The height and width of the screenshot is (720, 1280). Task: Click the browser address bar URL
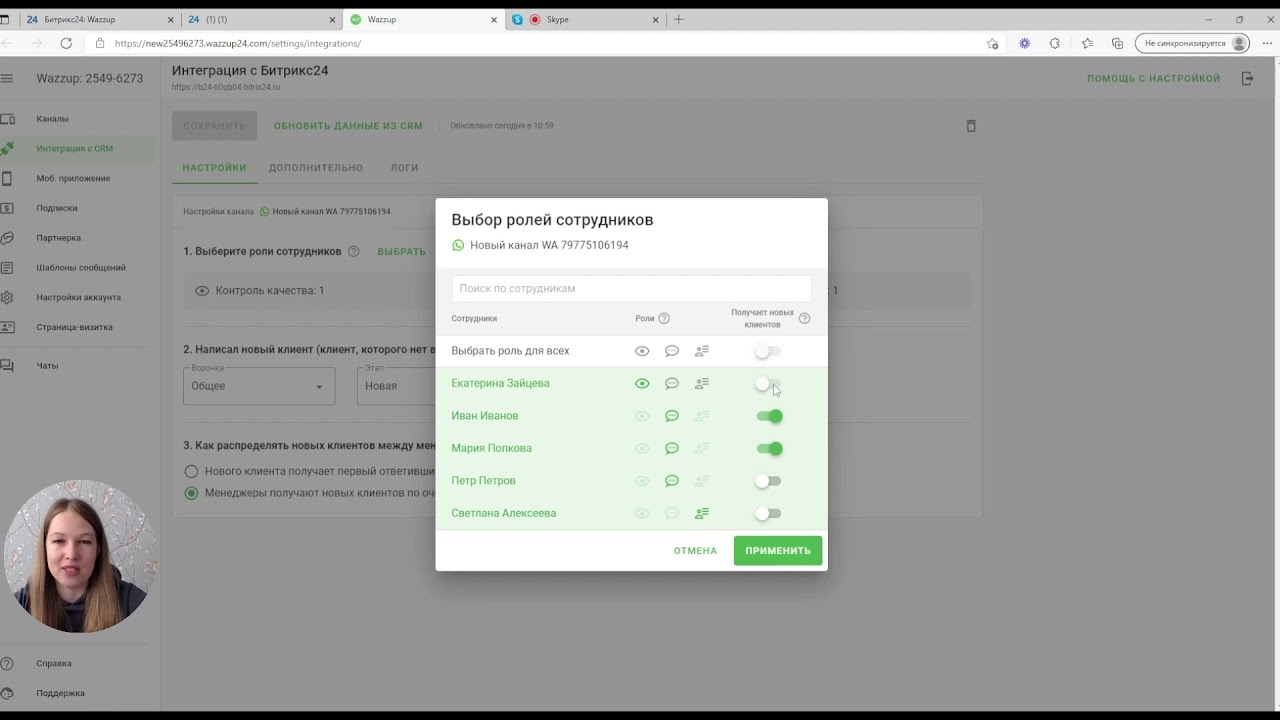coord(238,44)
